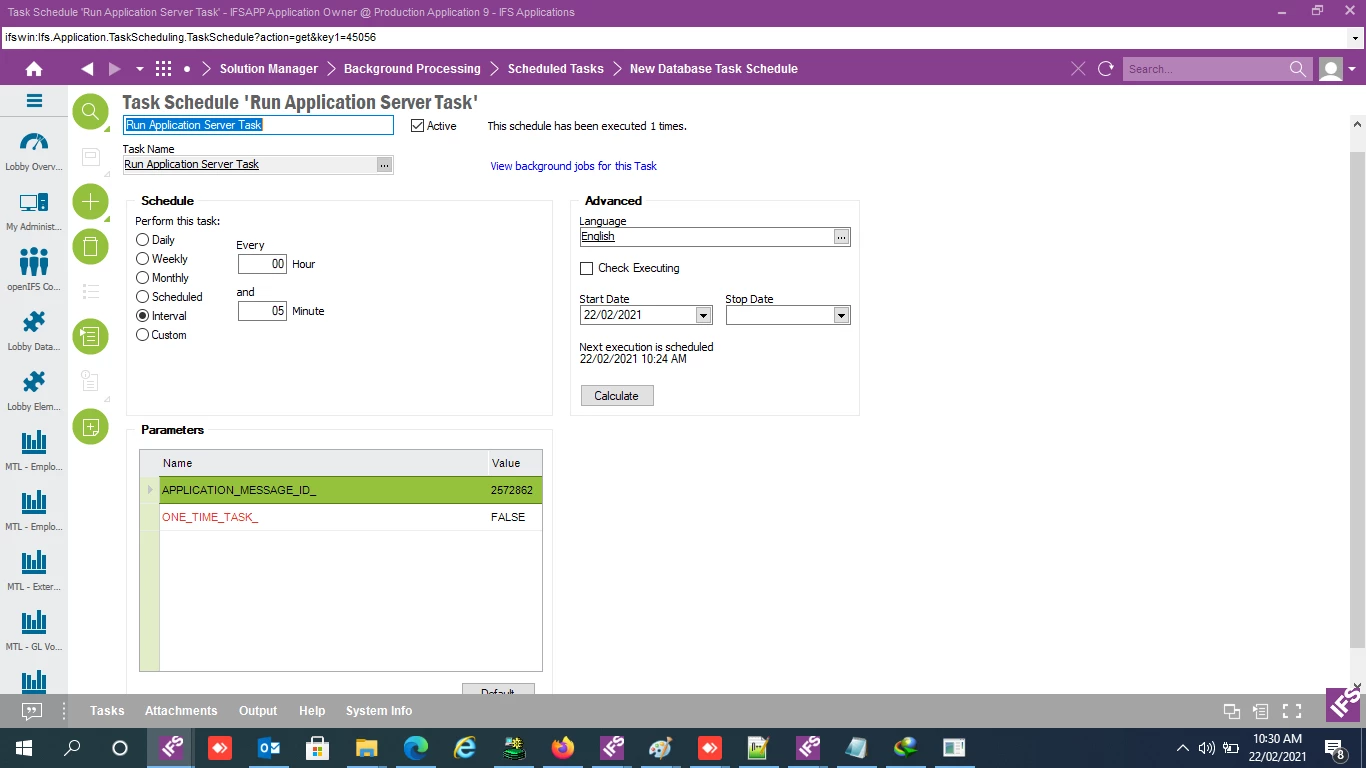Click row indicator for APPLICATION_MESSAGE_ID_
1366x768 pixels.
tap(150, 490)
